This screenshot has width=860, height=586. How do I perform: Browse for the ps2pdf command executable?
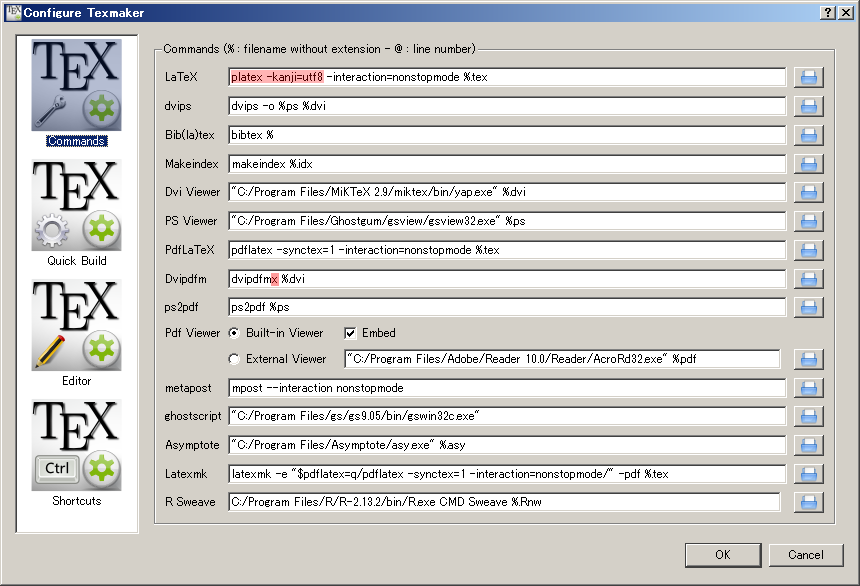[x=808, y=307]
